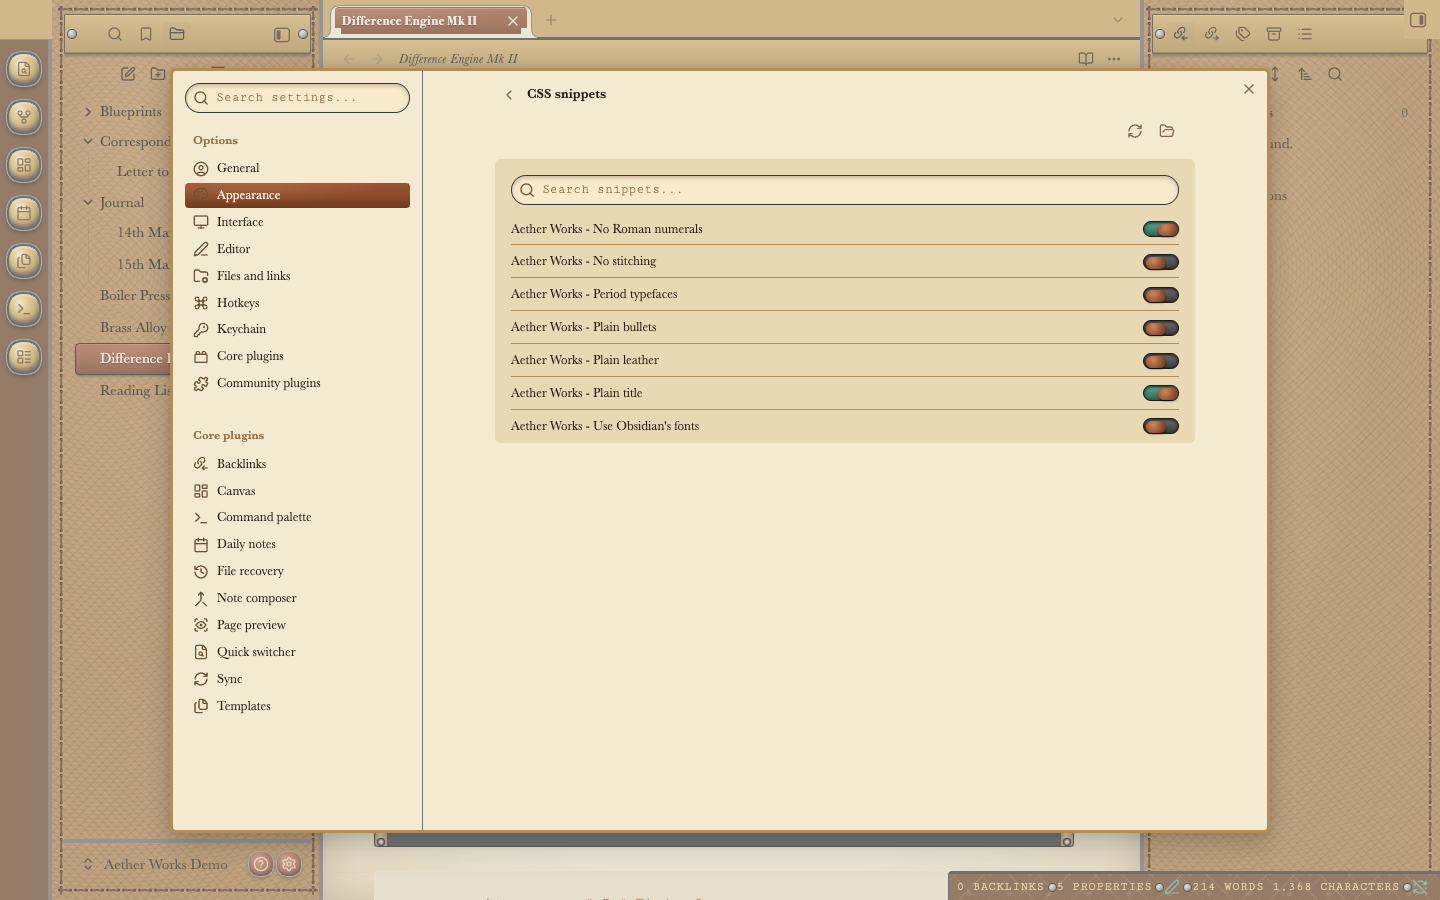The height and width of the screenshot is (900, 1440).
Task: Open Hotkeys settings
Action: [x=297, y=303]
